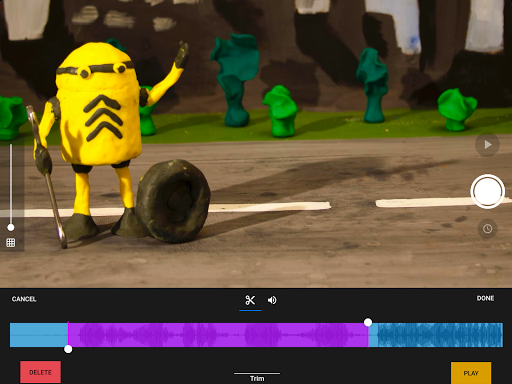This screenshot has width=512, height=384.
Task: Open the volume speaker tab
Action: click(x=272, y=300)
